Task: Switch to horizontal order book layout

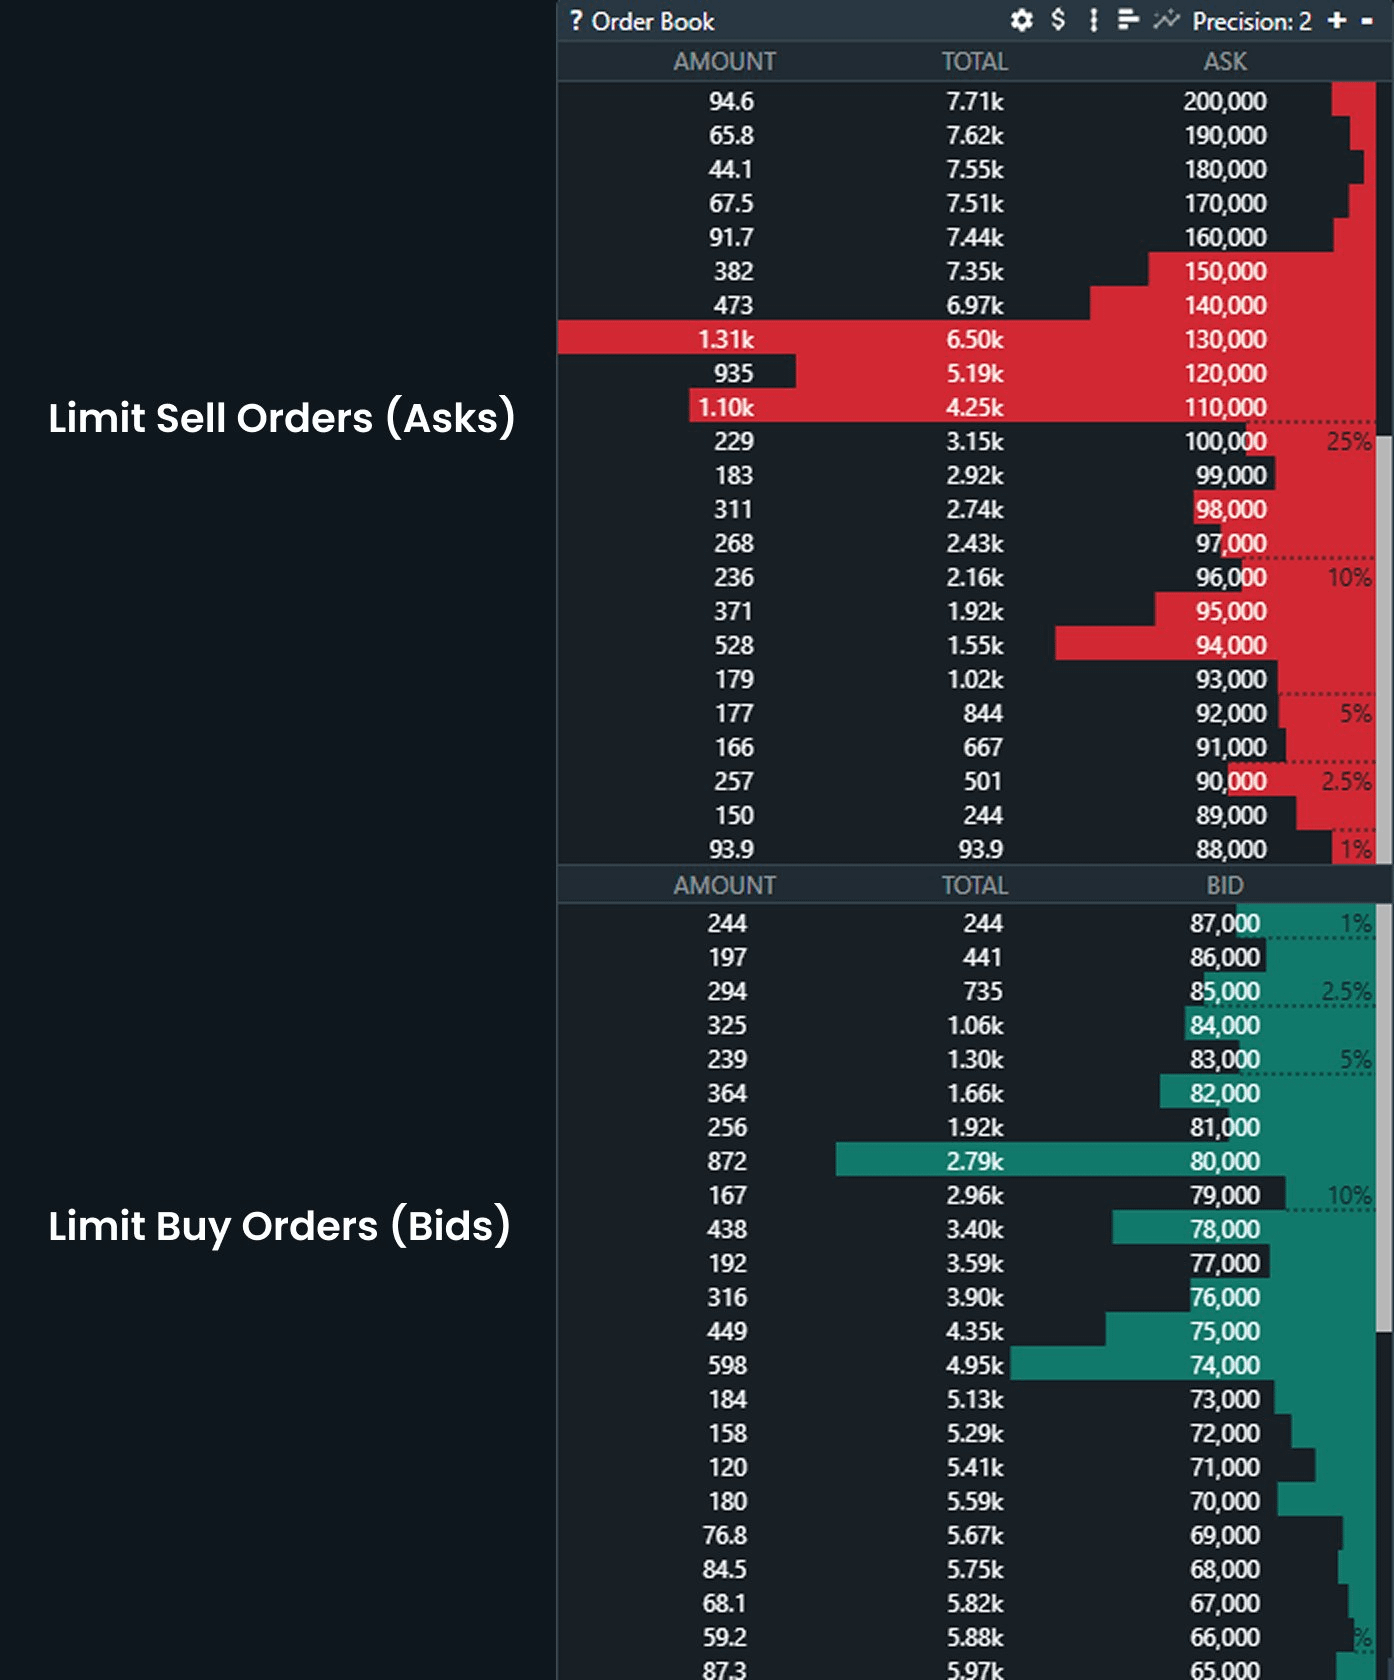Action: click(1128, 20)
